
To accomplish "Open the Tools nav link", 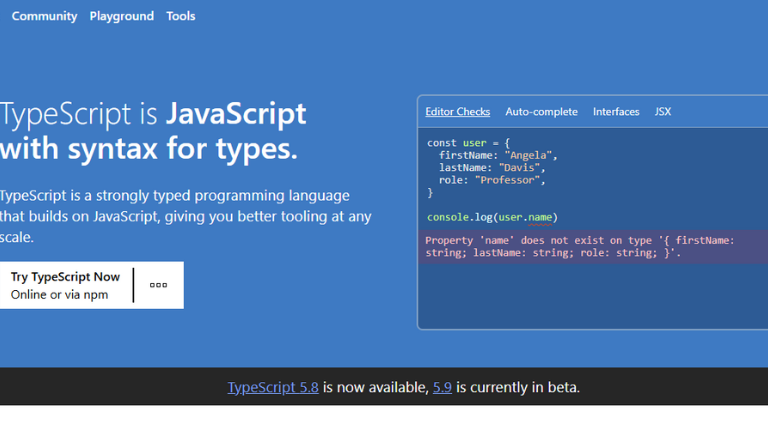I will 181,16.
